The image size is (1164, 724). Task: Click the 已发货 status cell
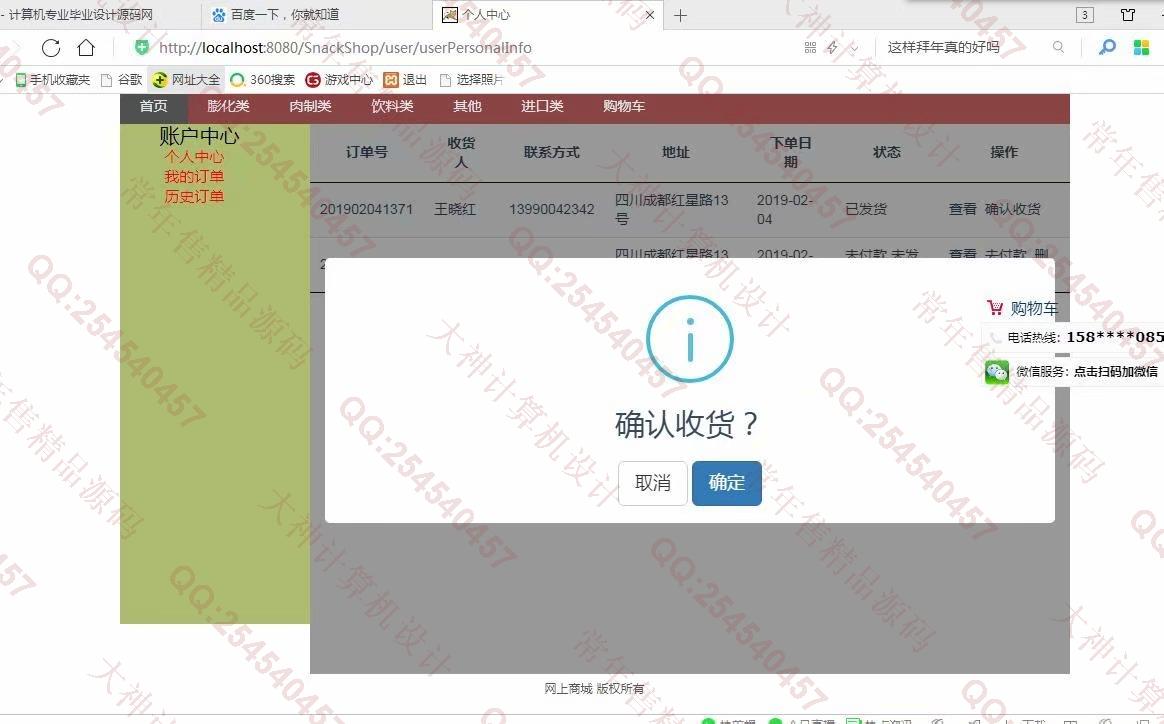click(866, 209)
